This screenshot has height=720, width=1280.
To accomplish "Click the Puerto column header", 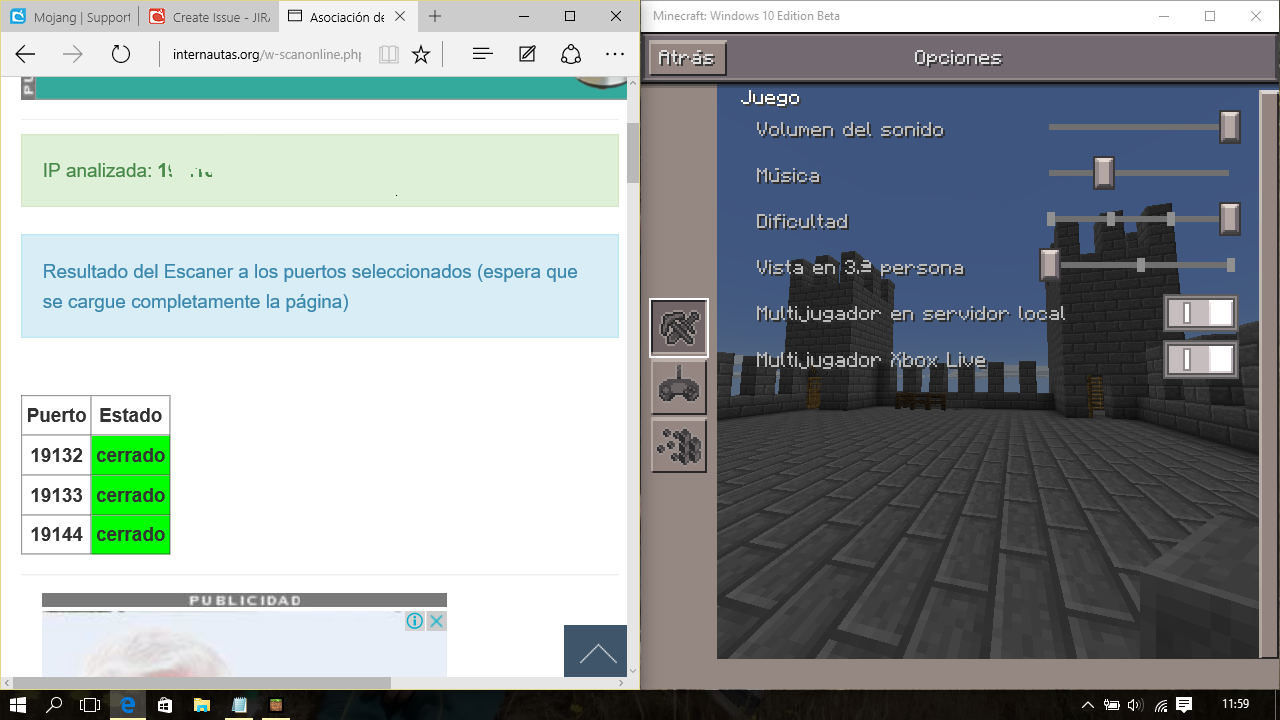I will point(56,415).
